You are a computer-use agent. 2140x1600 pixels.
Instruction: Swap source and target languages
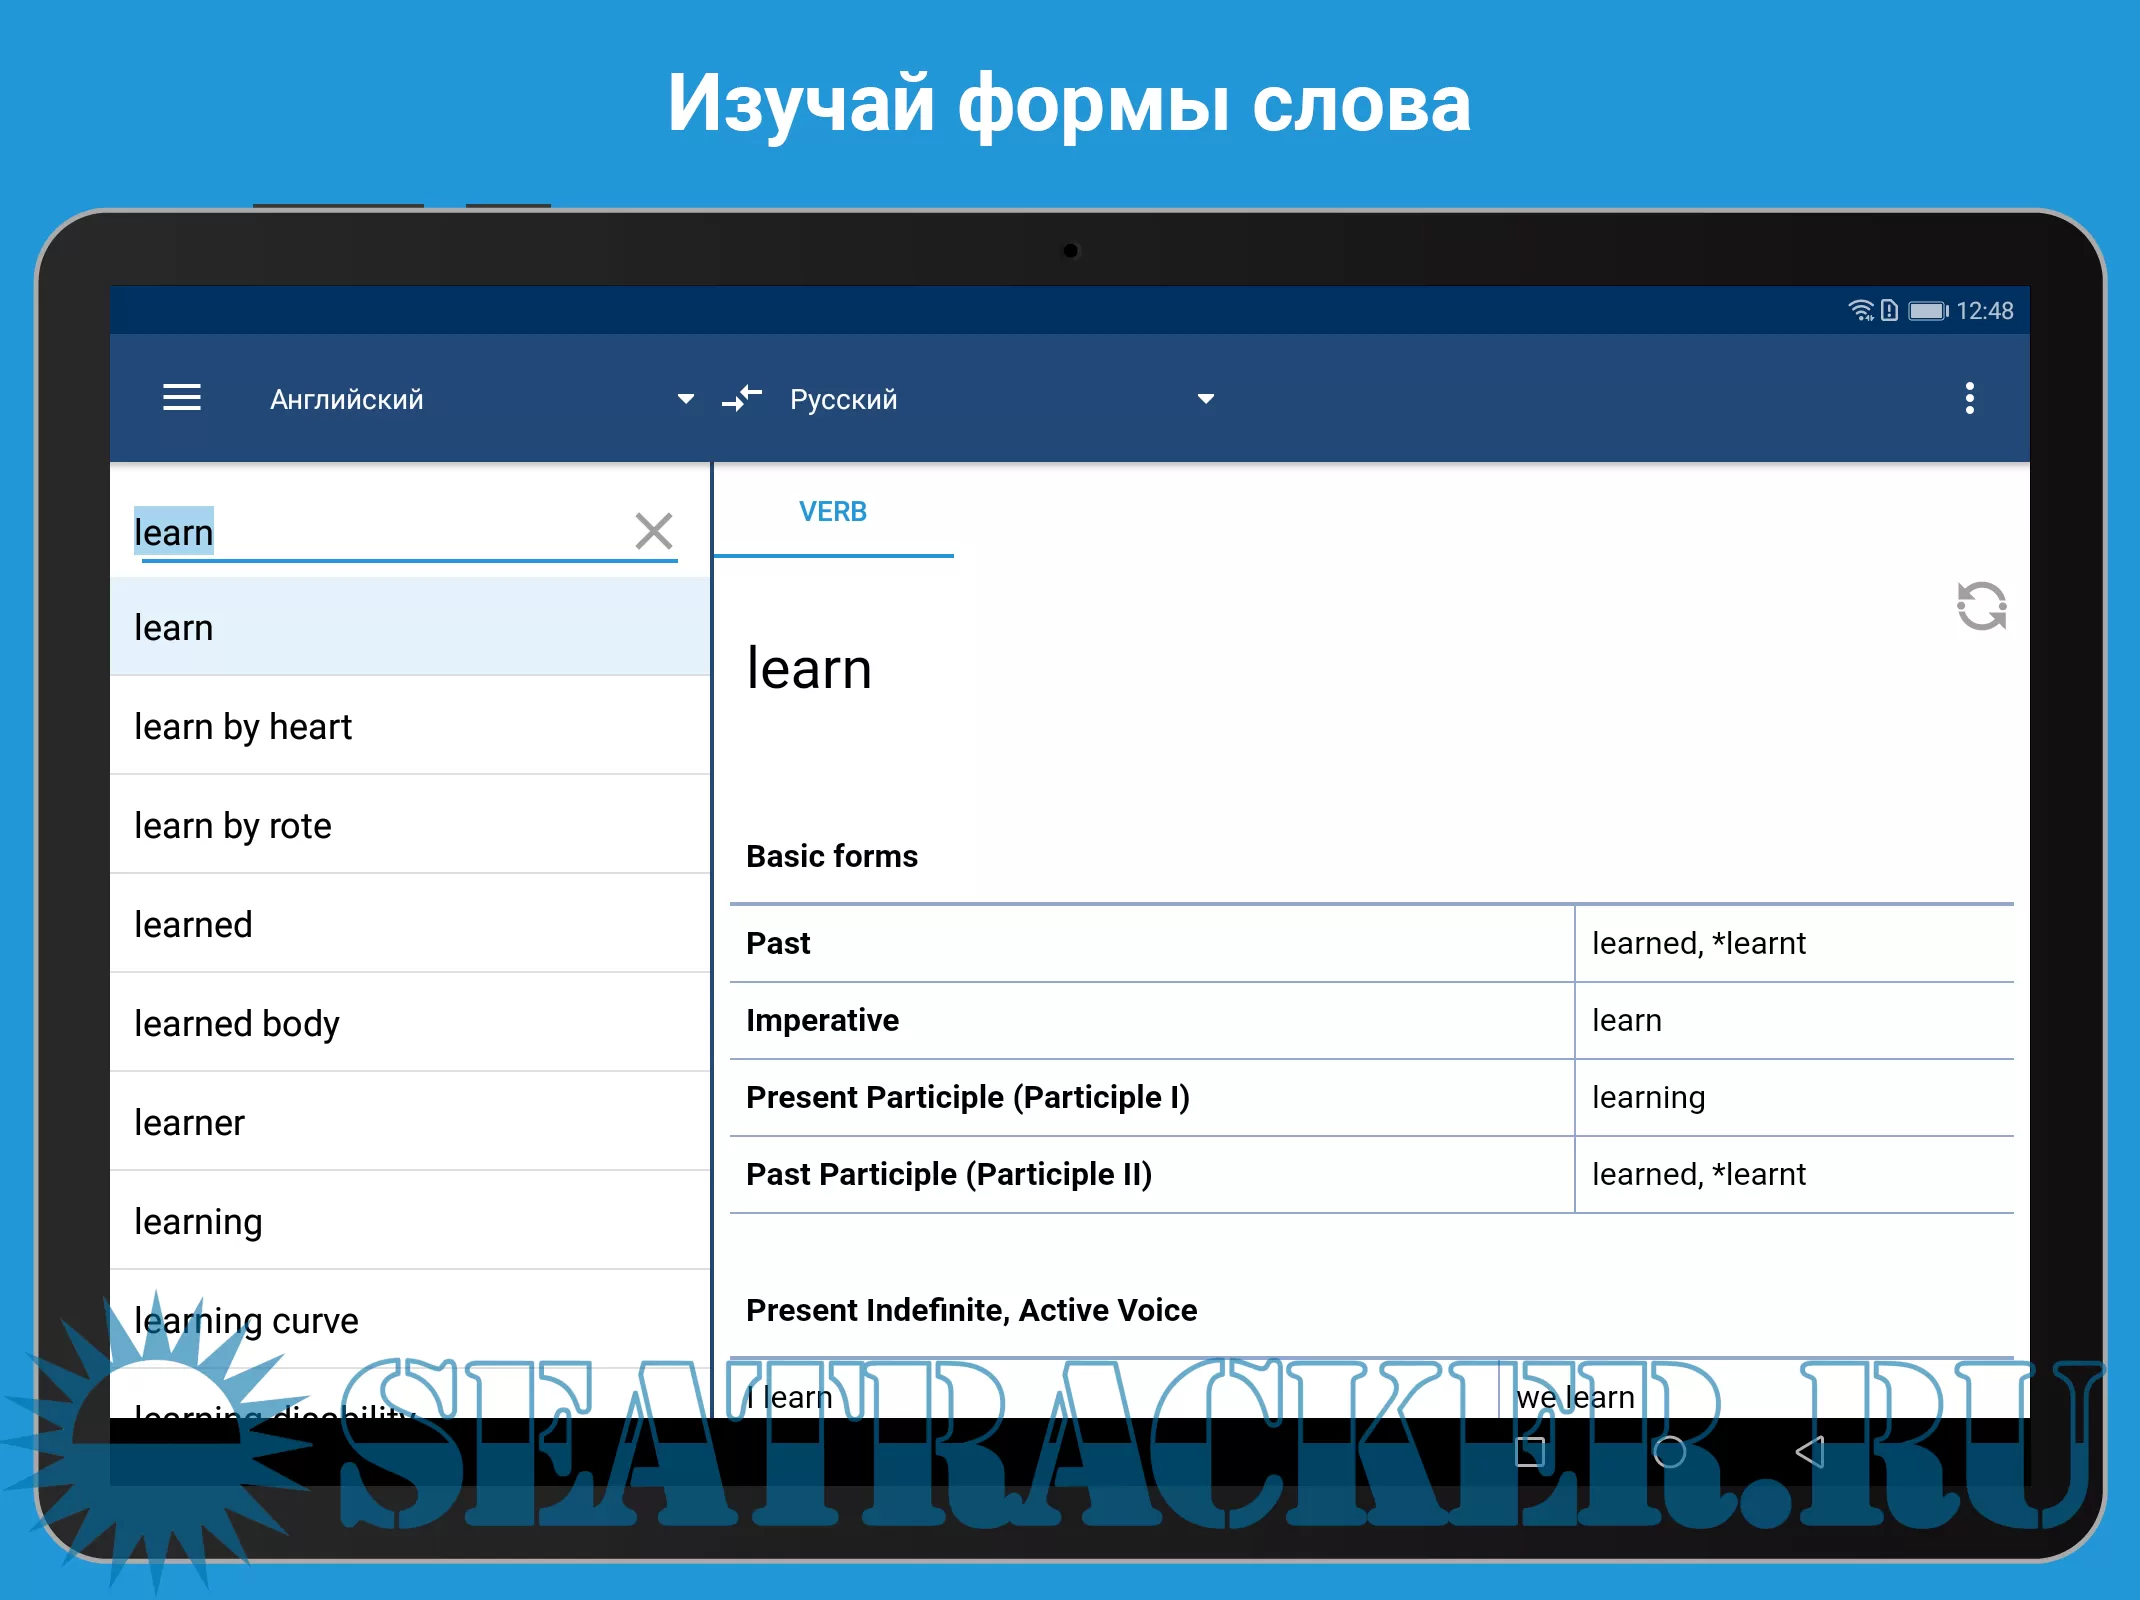742,398
